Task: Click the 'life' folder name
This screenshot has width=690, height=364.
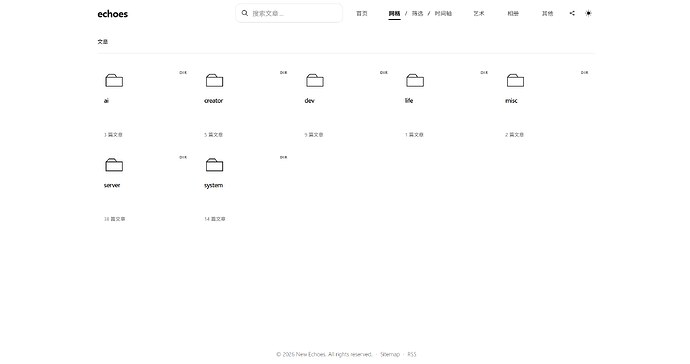Action: [409, 101]
